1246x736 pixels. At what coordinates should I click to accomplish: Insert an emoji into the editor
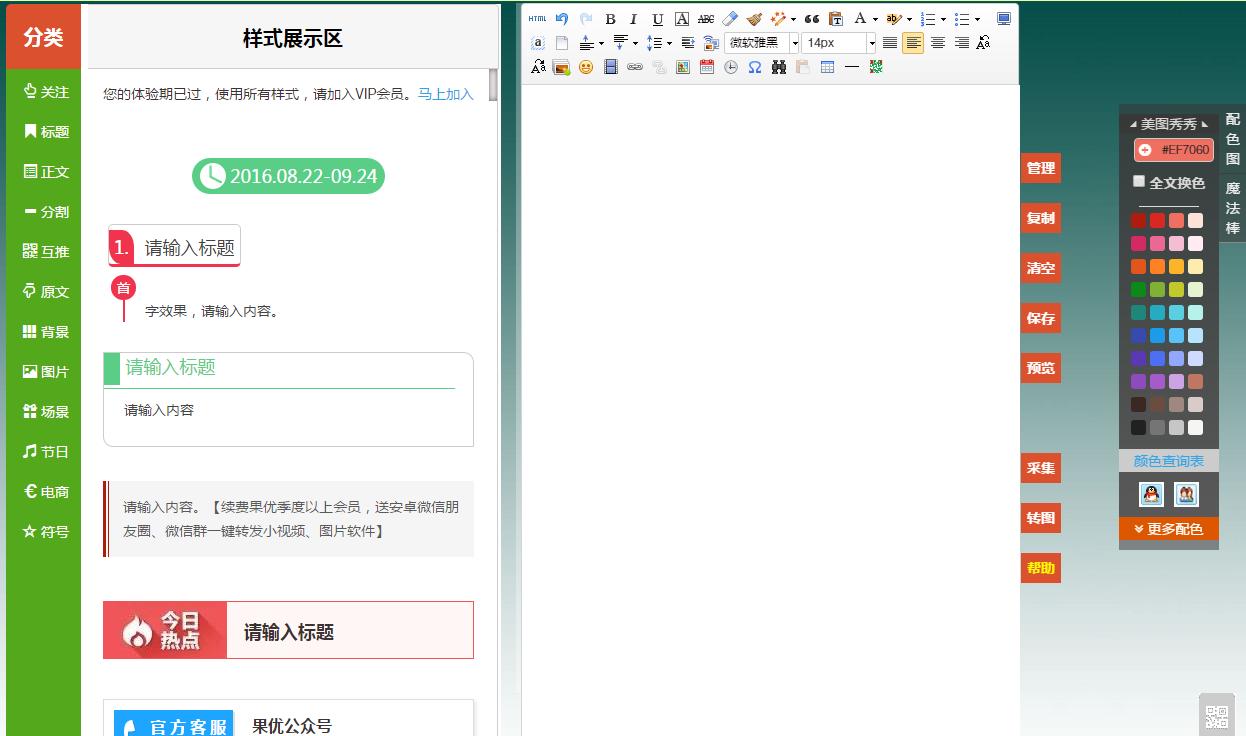(x=585, y=67)
